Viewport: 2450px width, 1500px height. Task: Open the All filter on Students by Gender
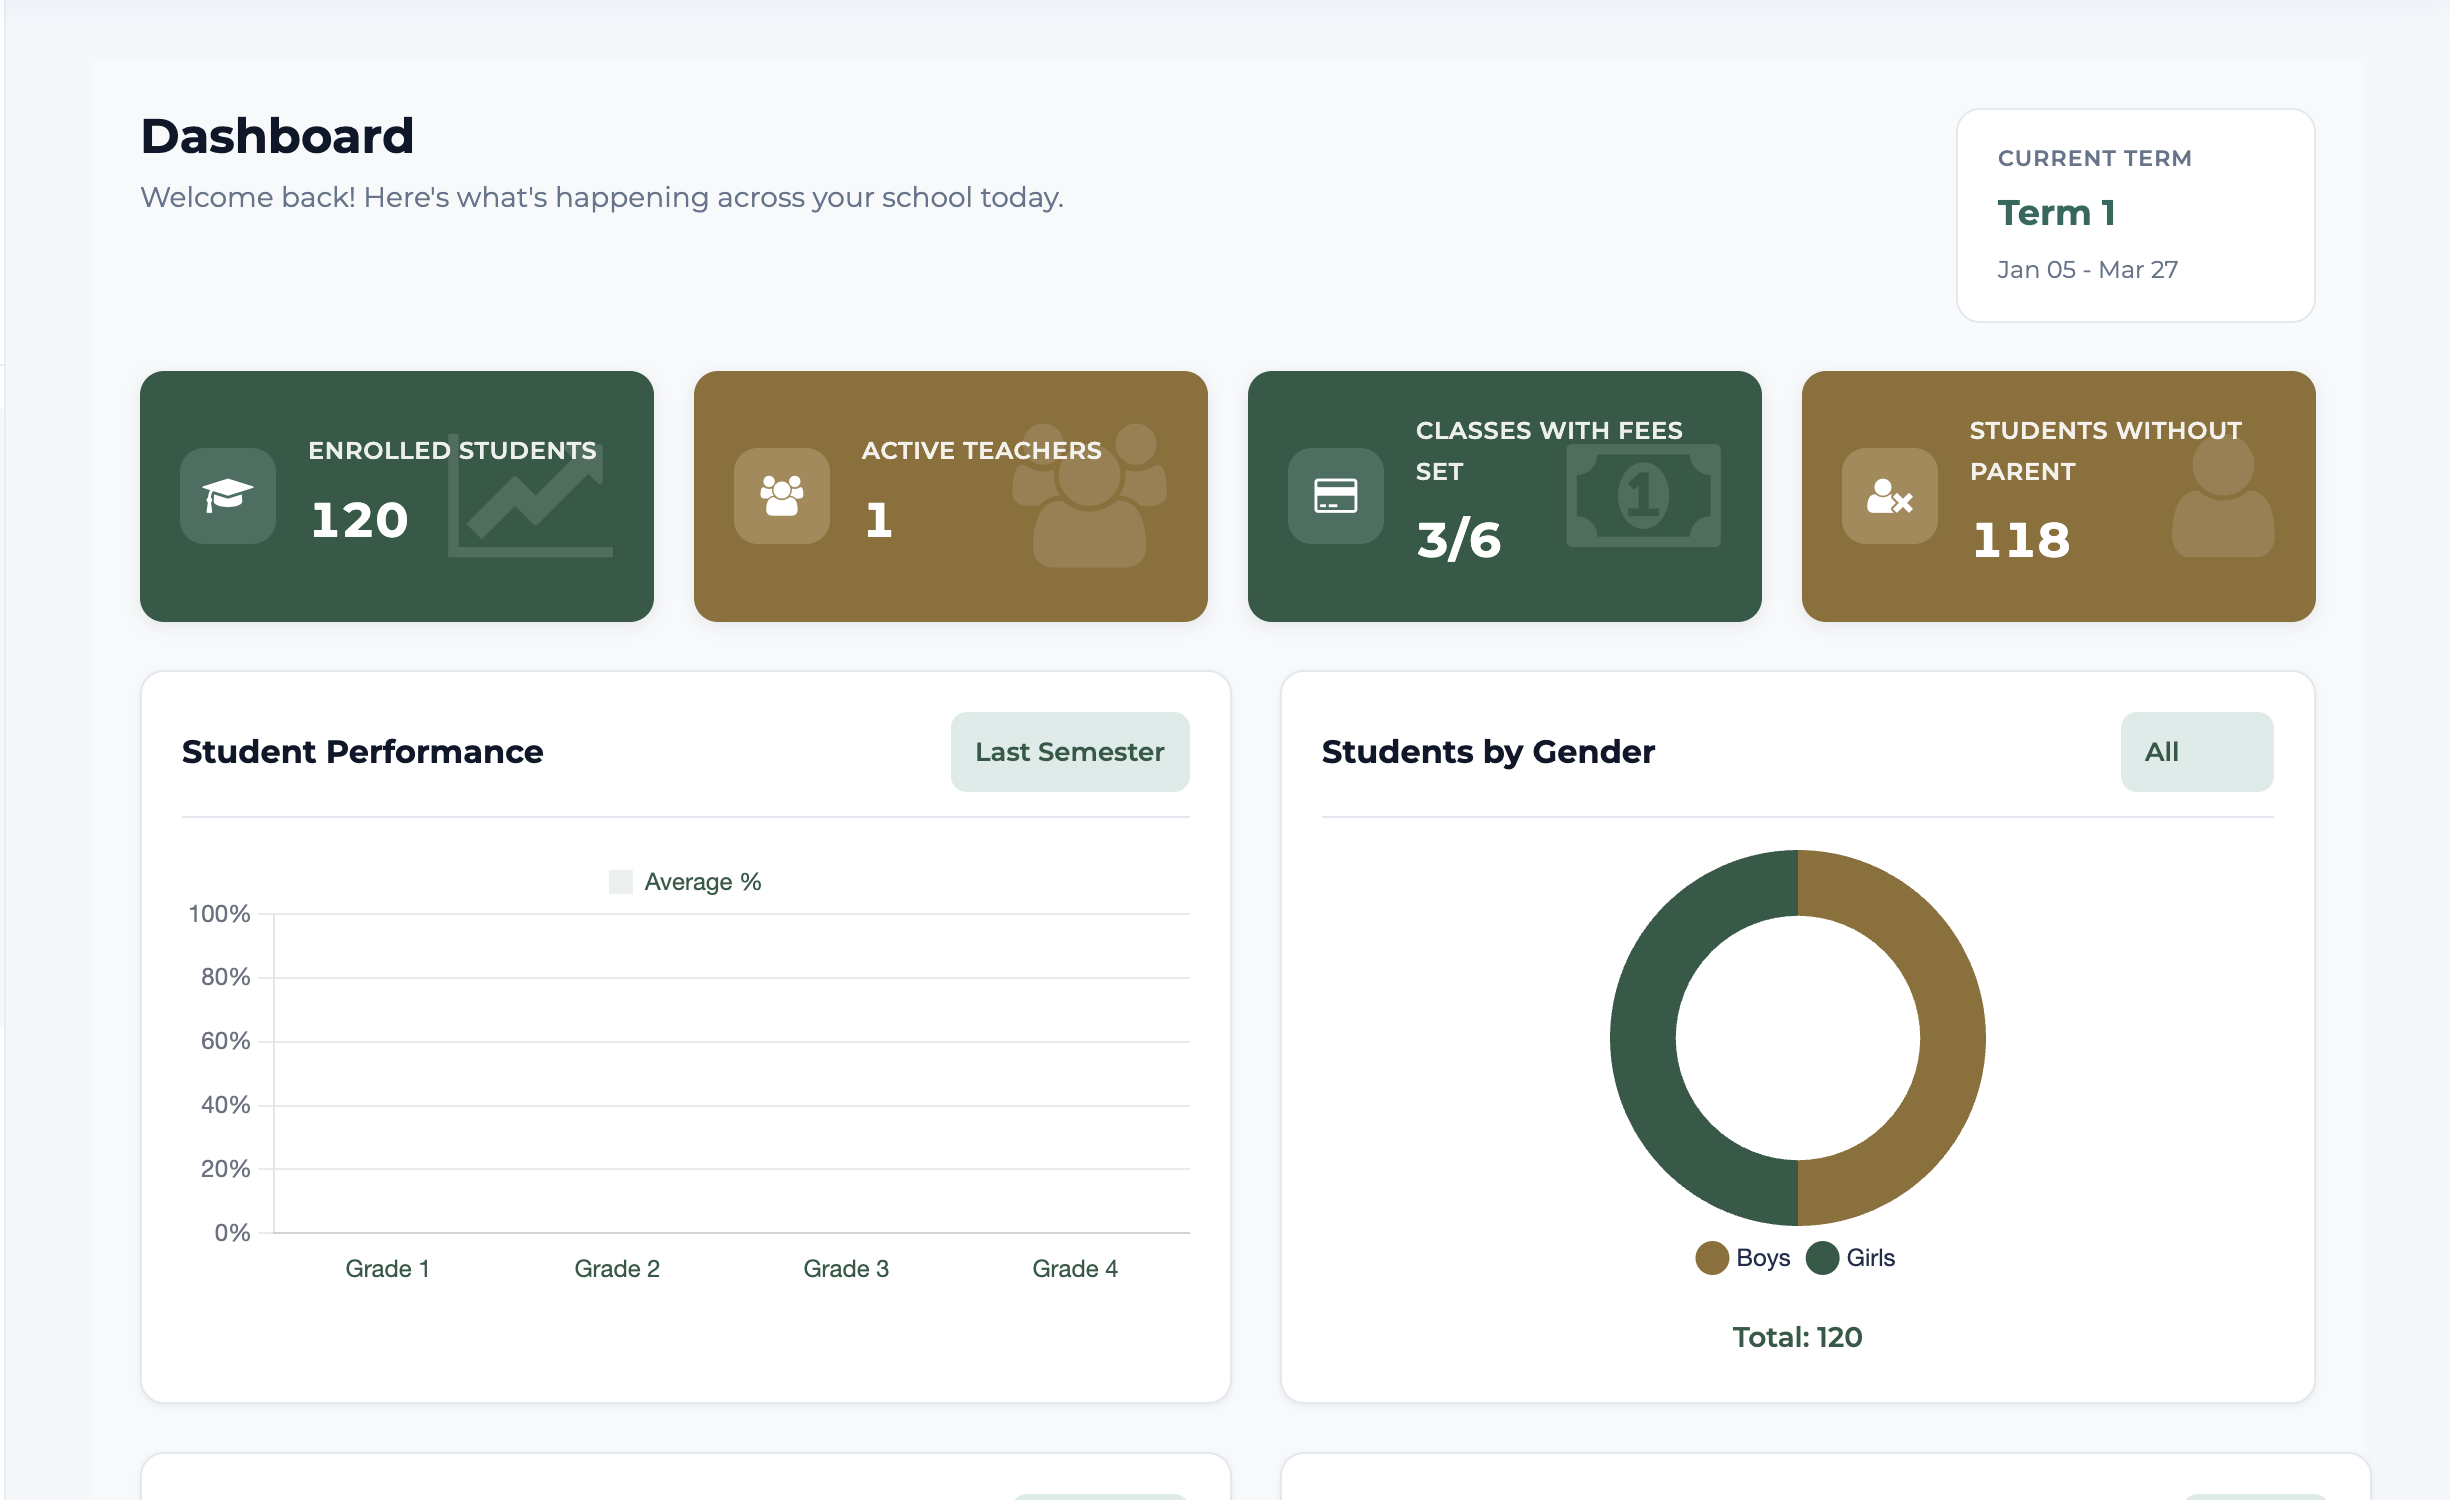[x=2196, y=751]
